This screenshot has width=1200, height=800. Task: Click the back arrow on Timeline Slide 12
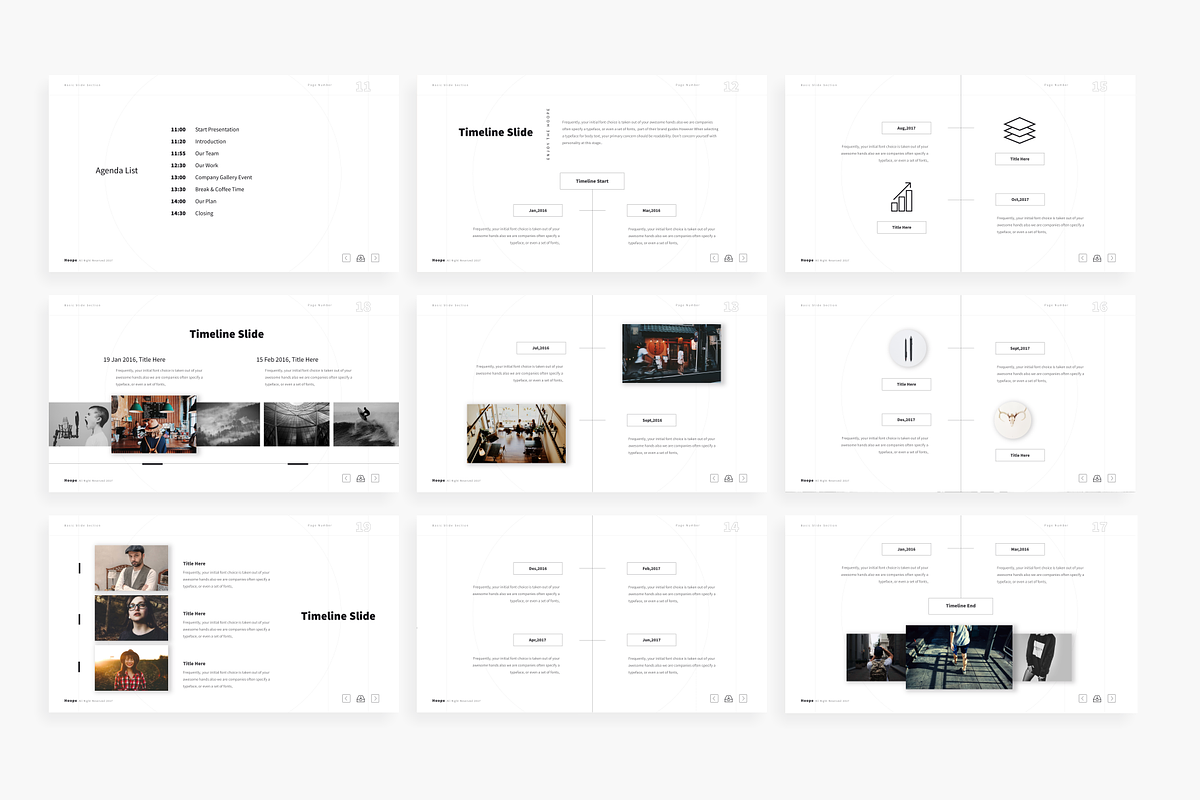pos(714,257)
